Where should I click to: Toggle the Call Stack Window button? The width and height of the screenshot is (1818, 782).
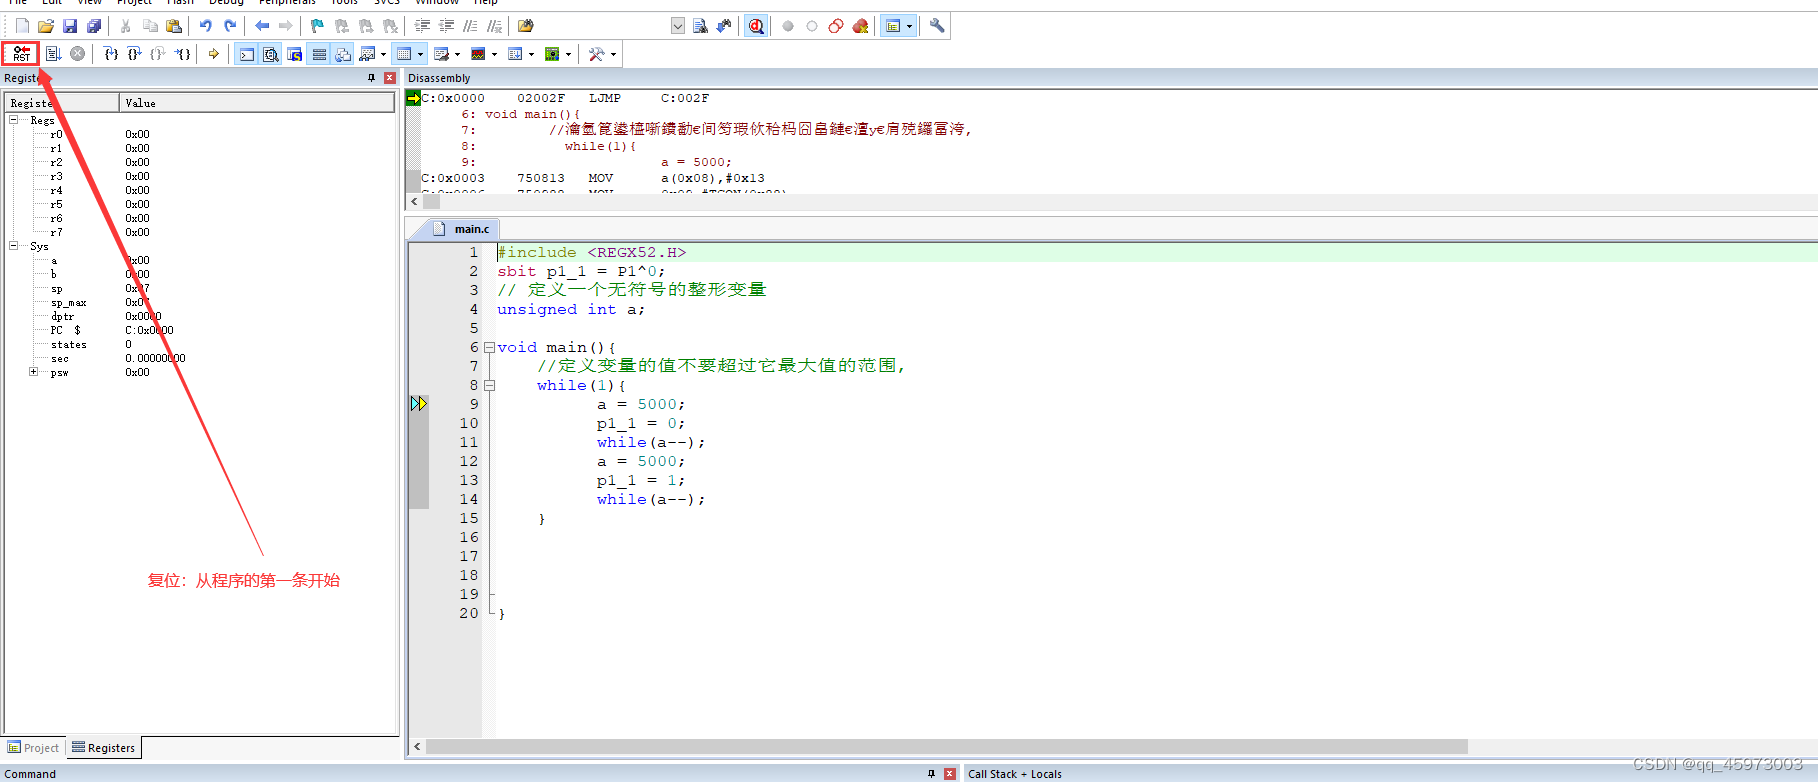[343, 54]
